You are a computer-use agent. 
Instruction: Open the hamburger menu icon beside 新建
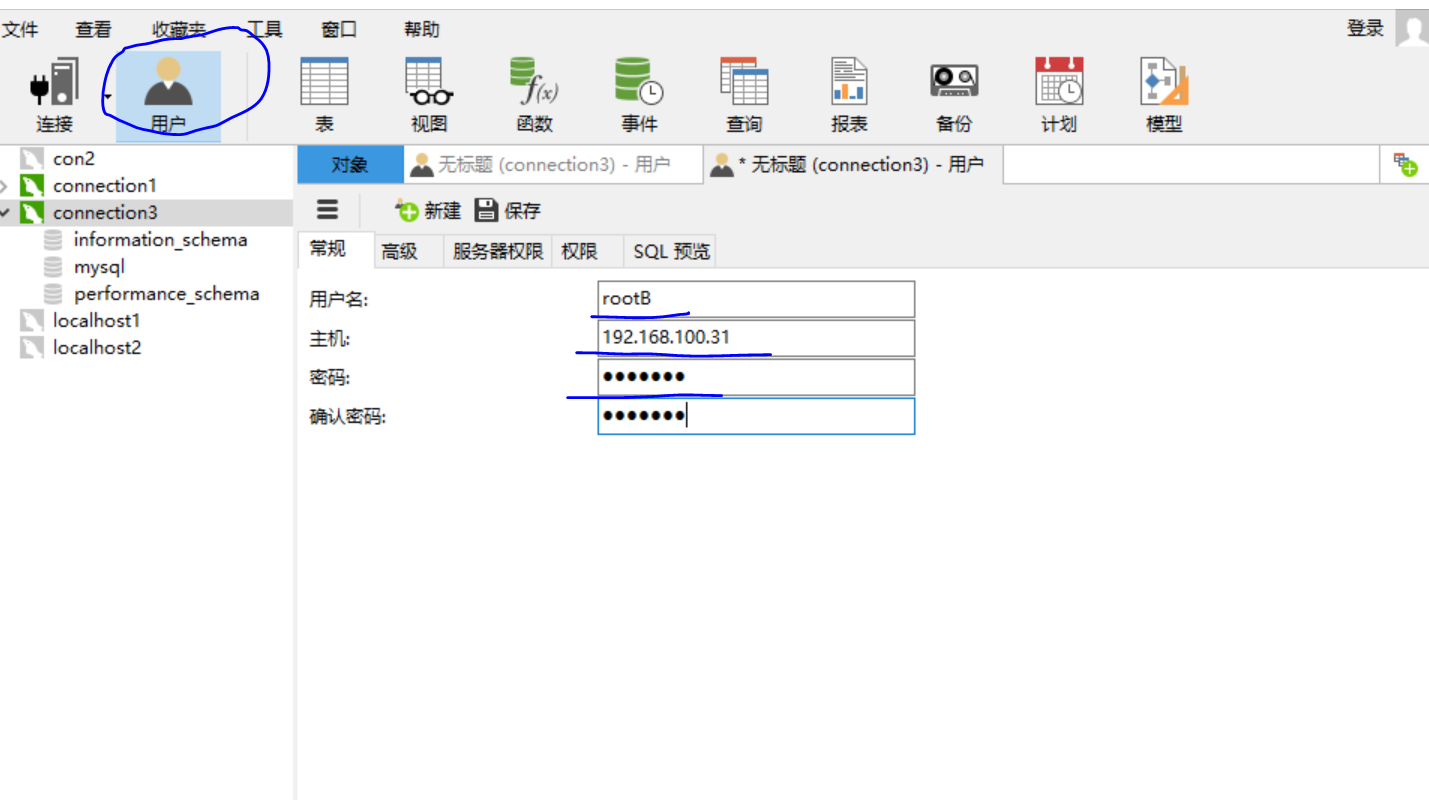click(327, 209)
